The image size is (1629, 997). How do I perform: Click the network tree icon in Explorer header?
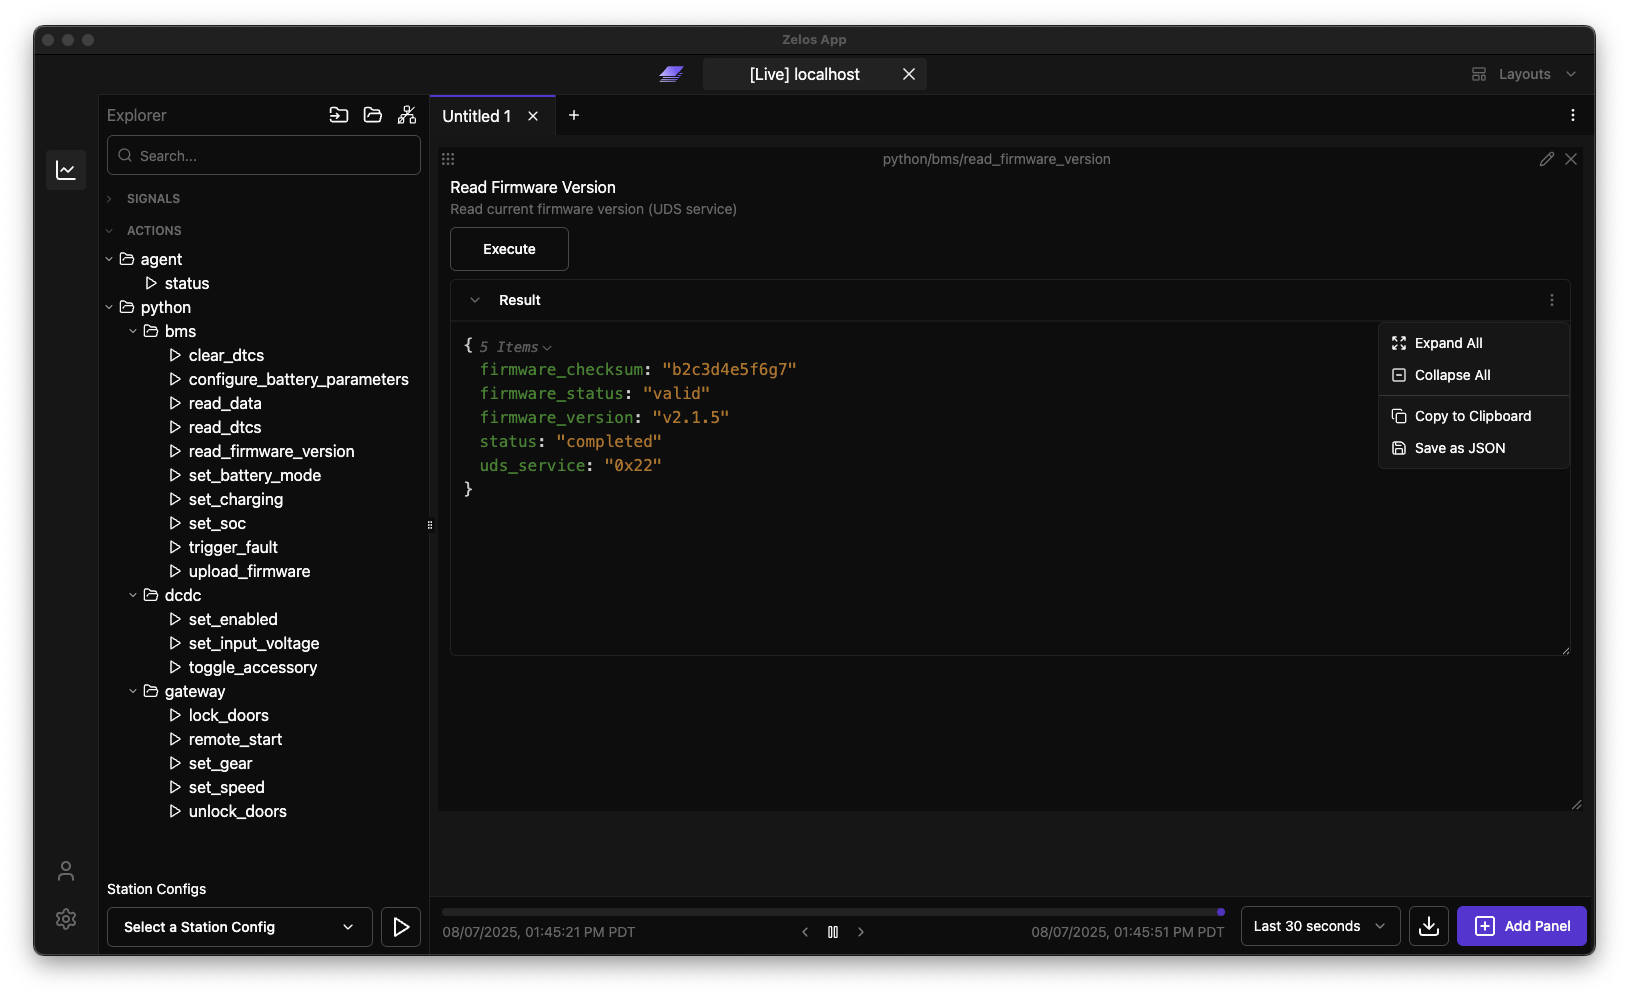(407, 115)
